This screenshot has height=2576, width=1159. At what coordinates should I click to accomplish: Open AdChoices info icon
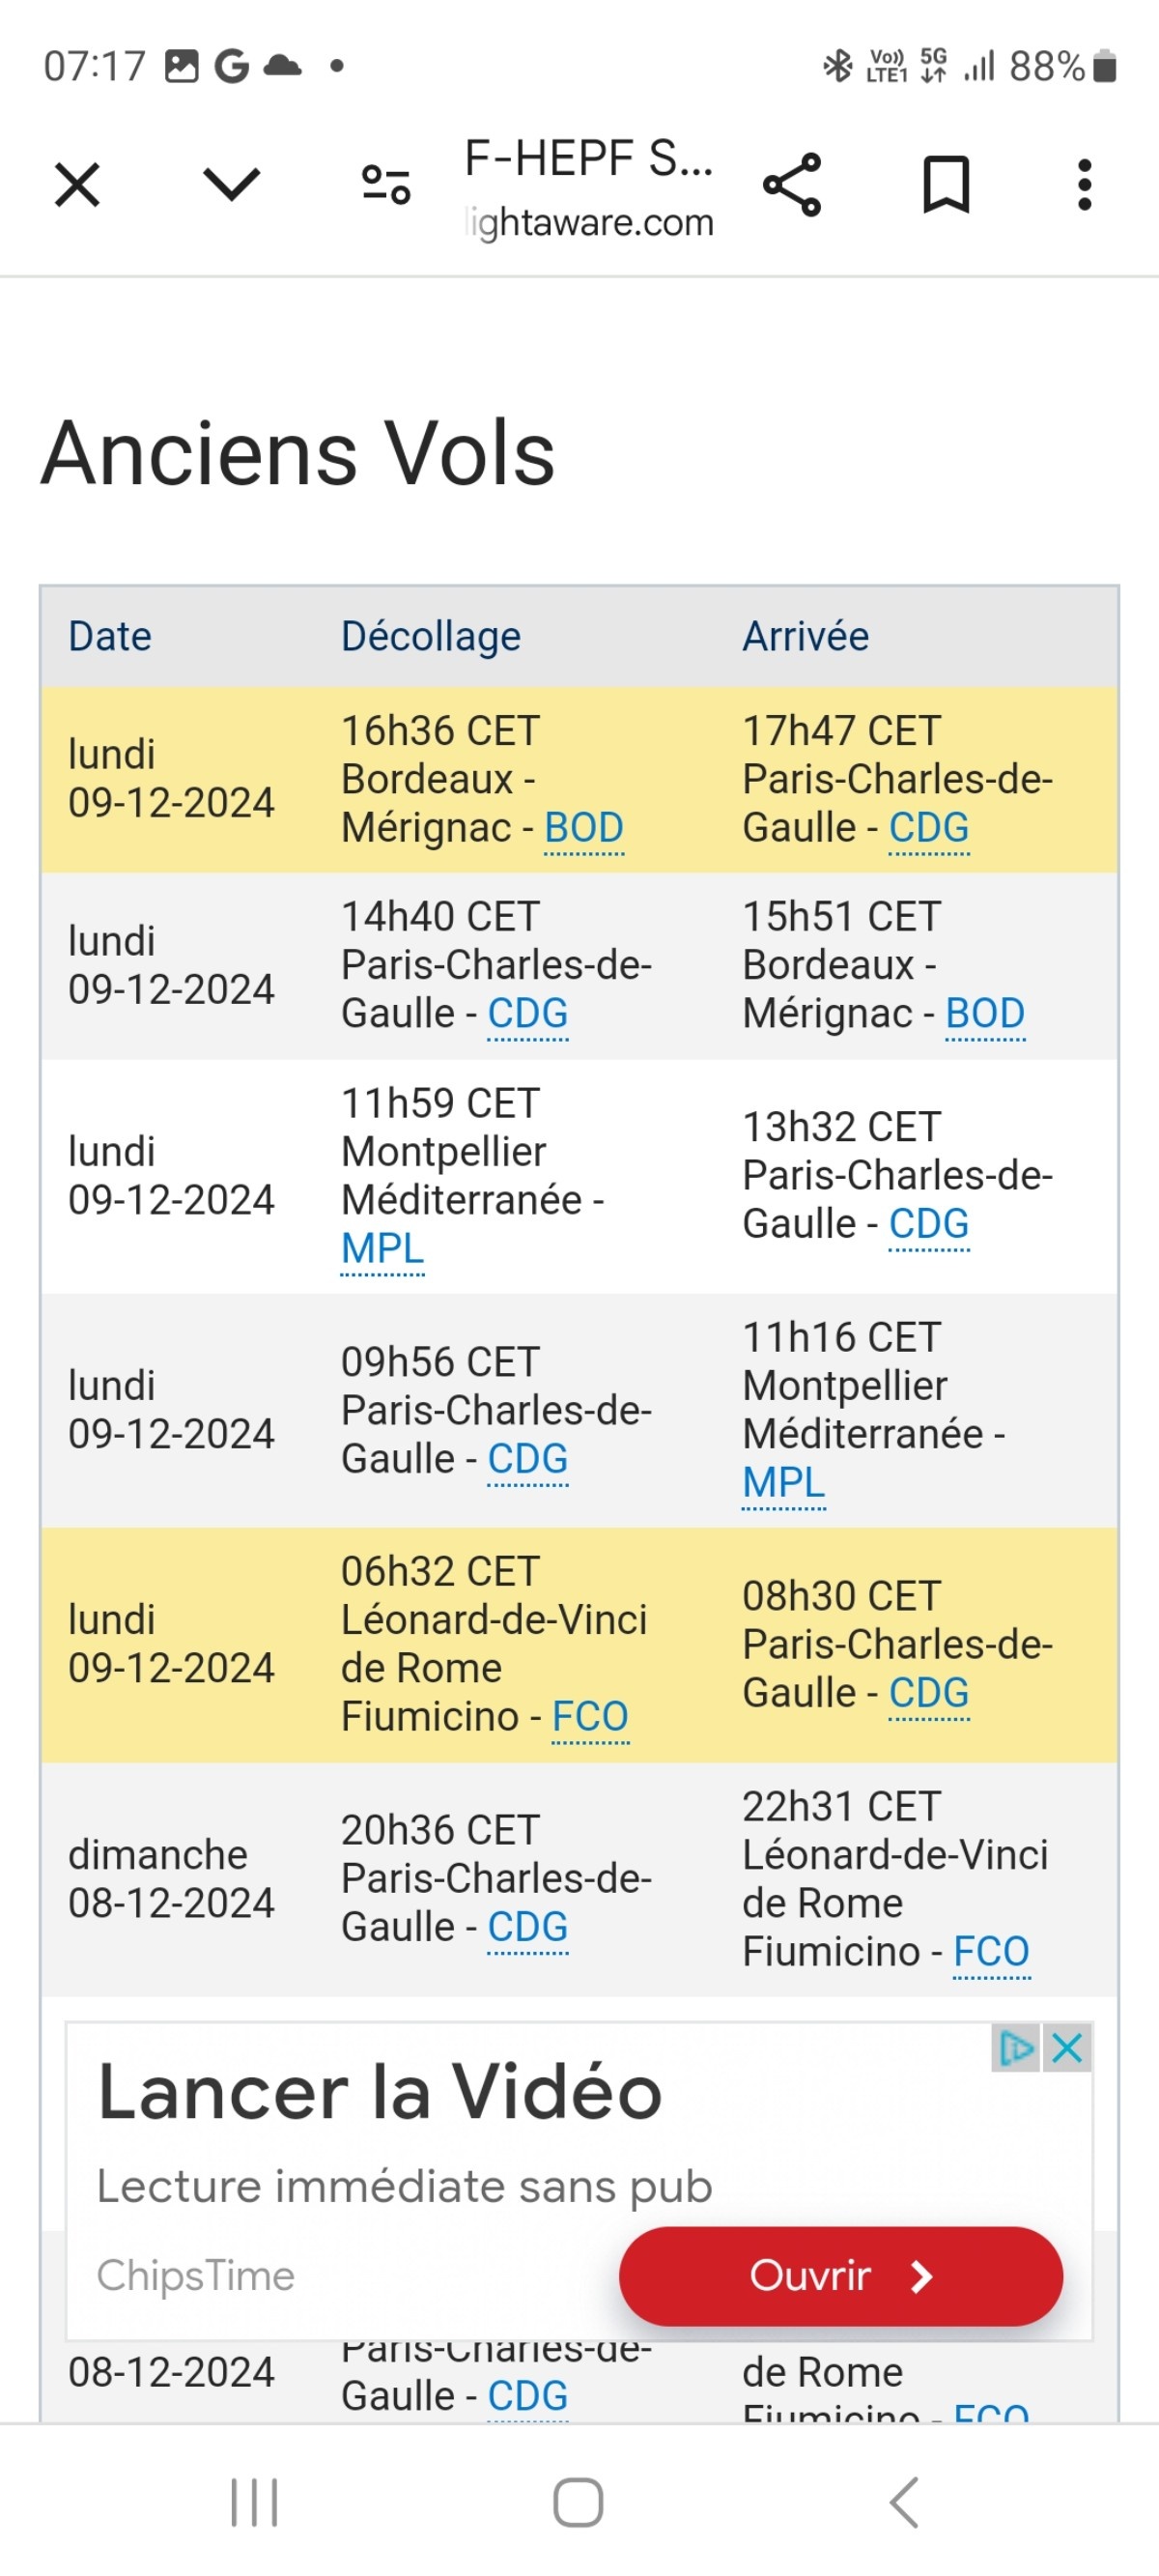(x=1017, y=2048)
